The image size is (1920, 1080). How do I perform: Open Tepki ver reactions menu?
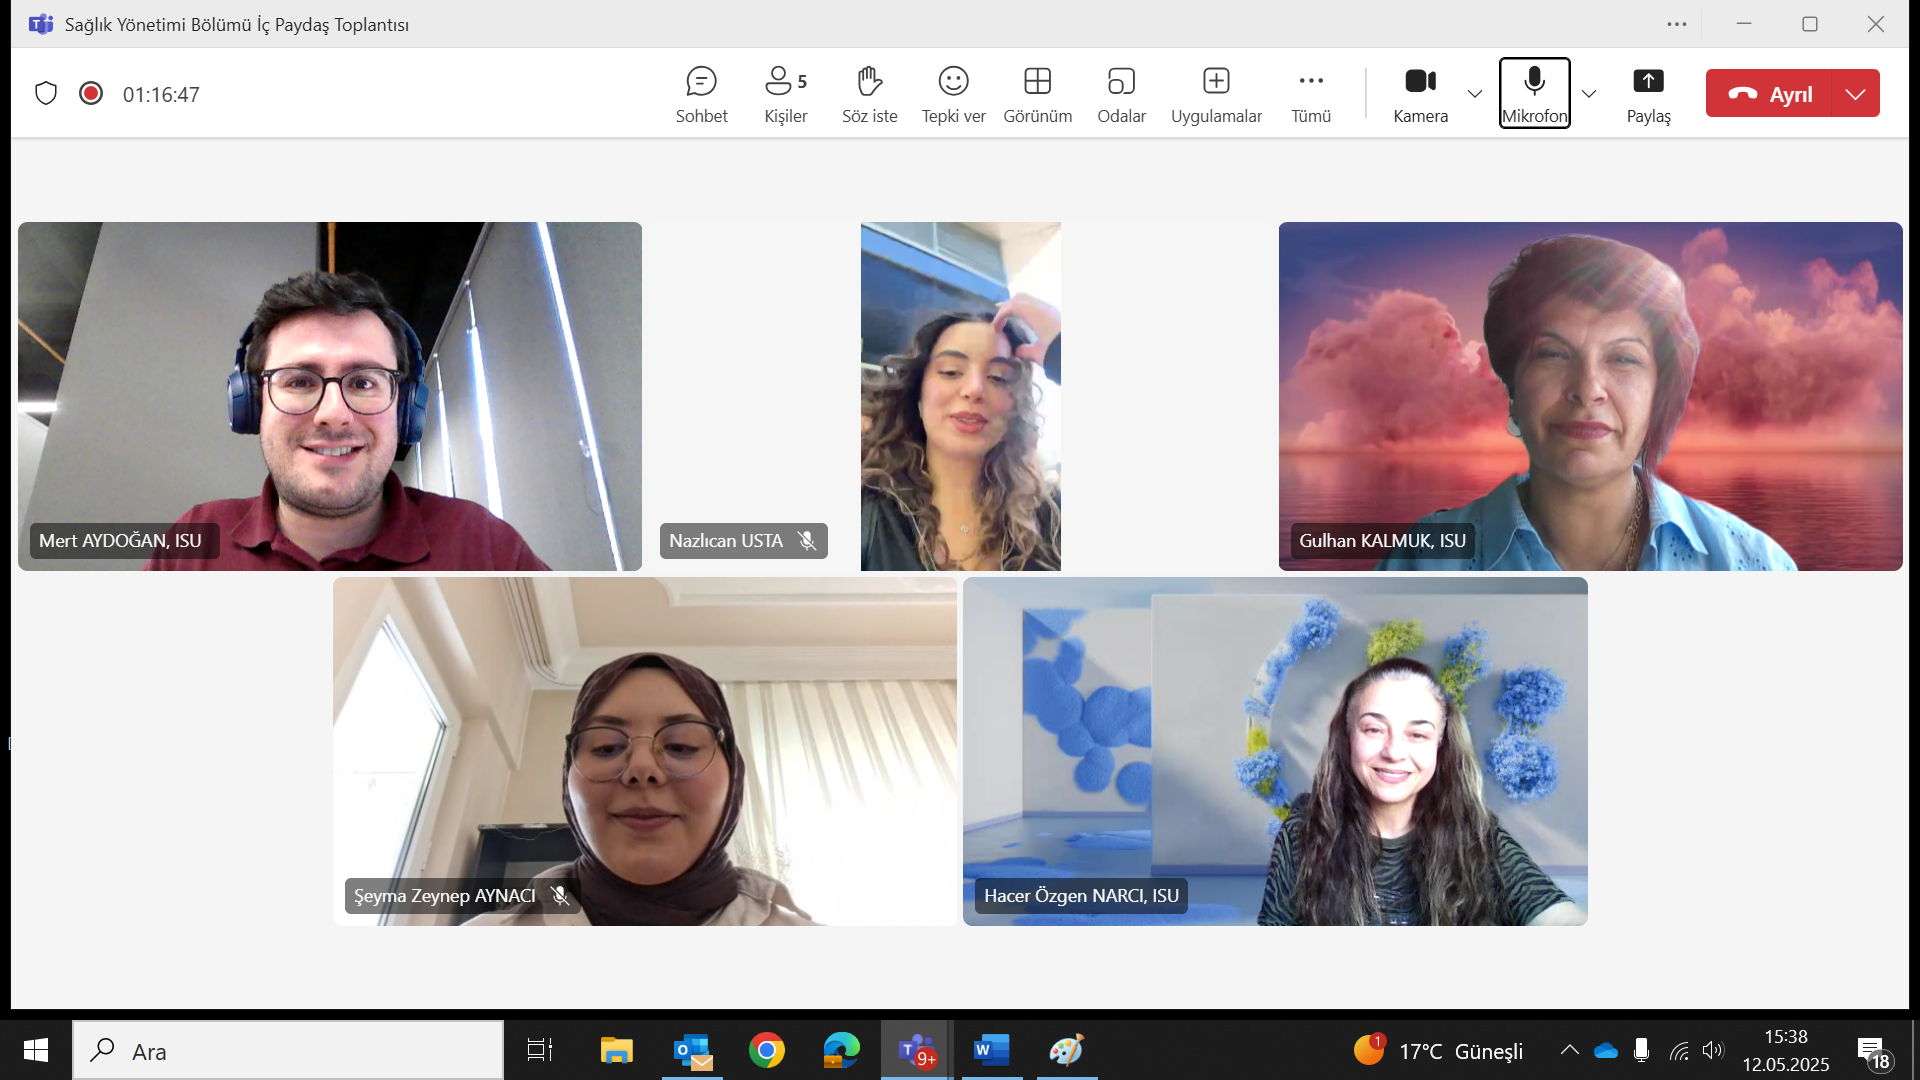(953, 94)
